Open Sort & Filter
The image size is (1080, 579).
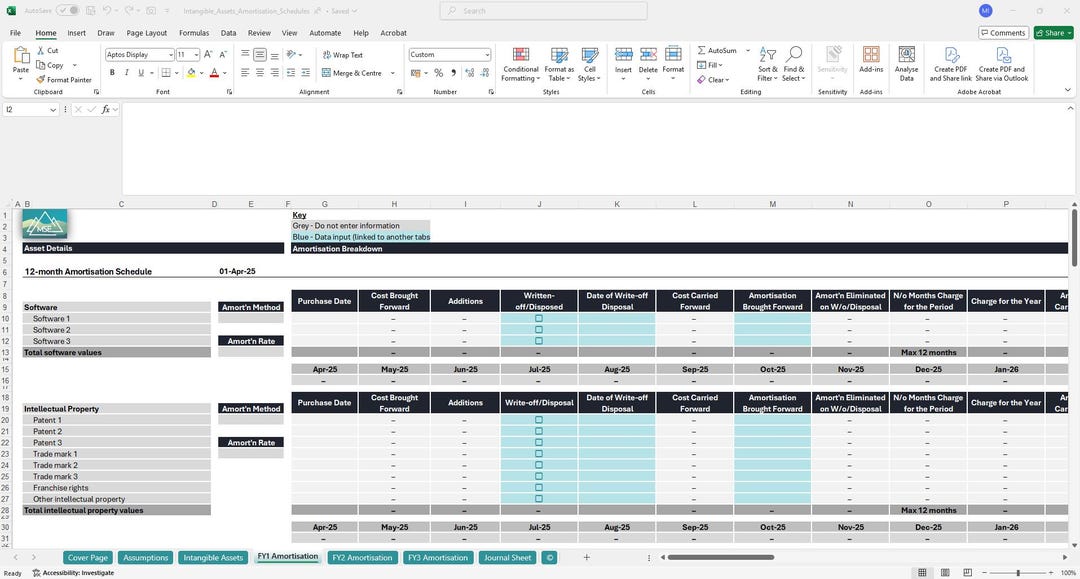767,65
